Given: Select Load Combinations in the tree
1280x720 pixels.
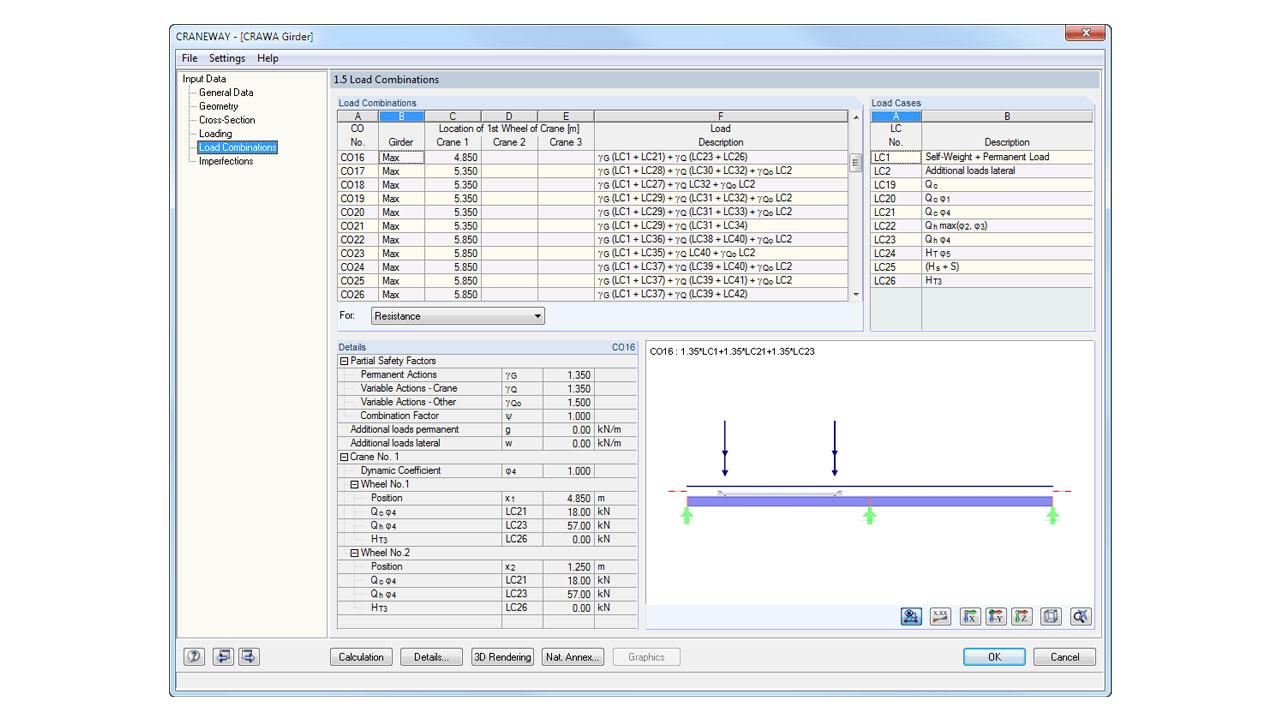Looking at the screenshot, I should tap(237, 147).
